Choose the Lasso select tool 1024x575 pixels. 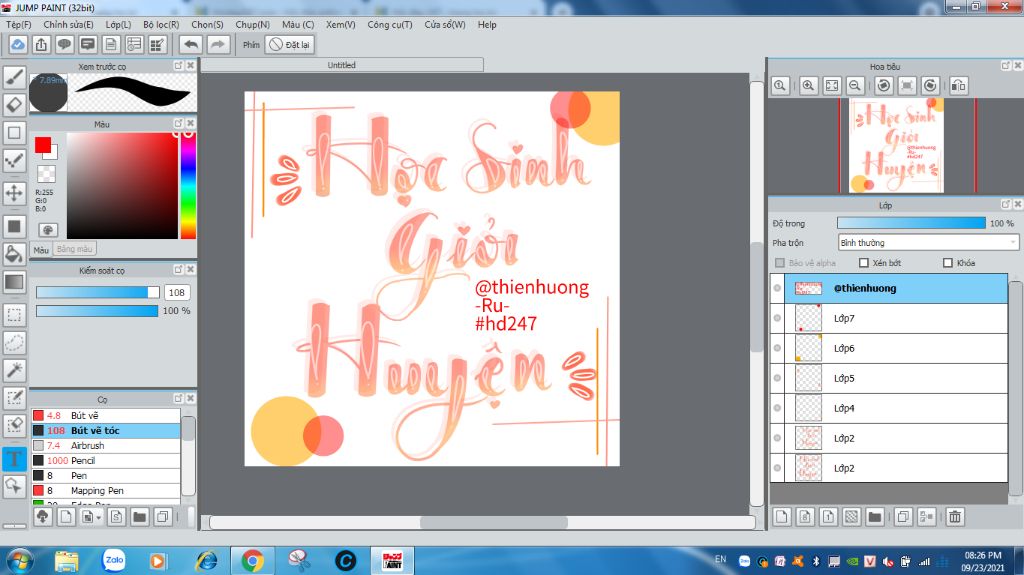click(x=14, y=342)
